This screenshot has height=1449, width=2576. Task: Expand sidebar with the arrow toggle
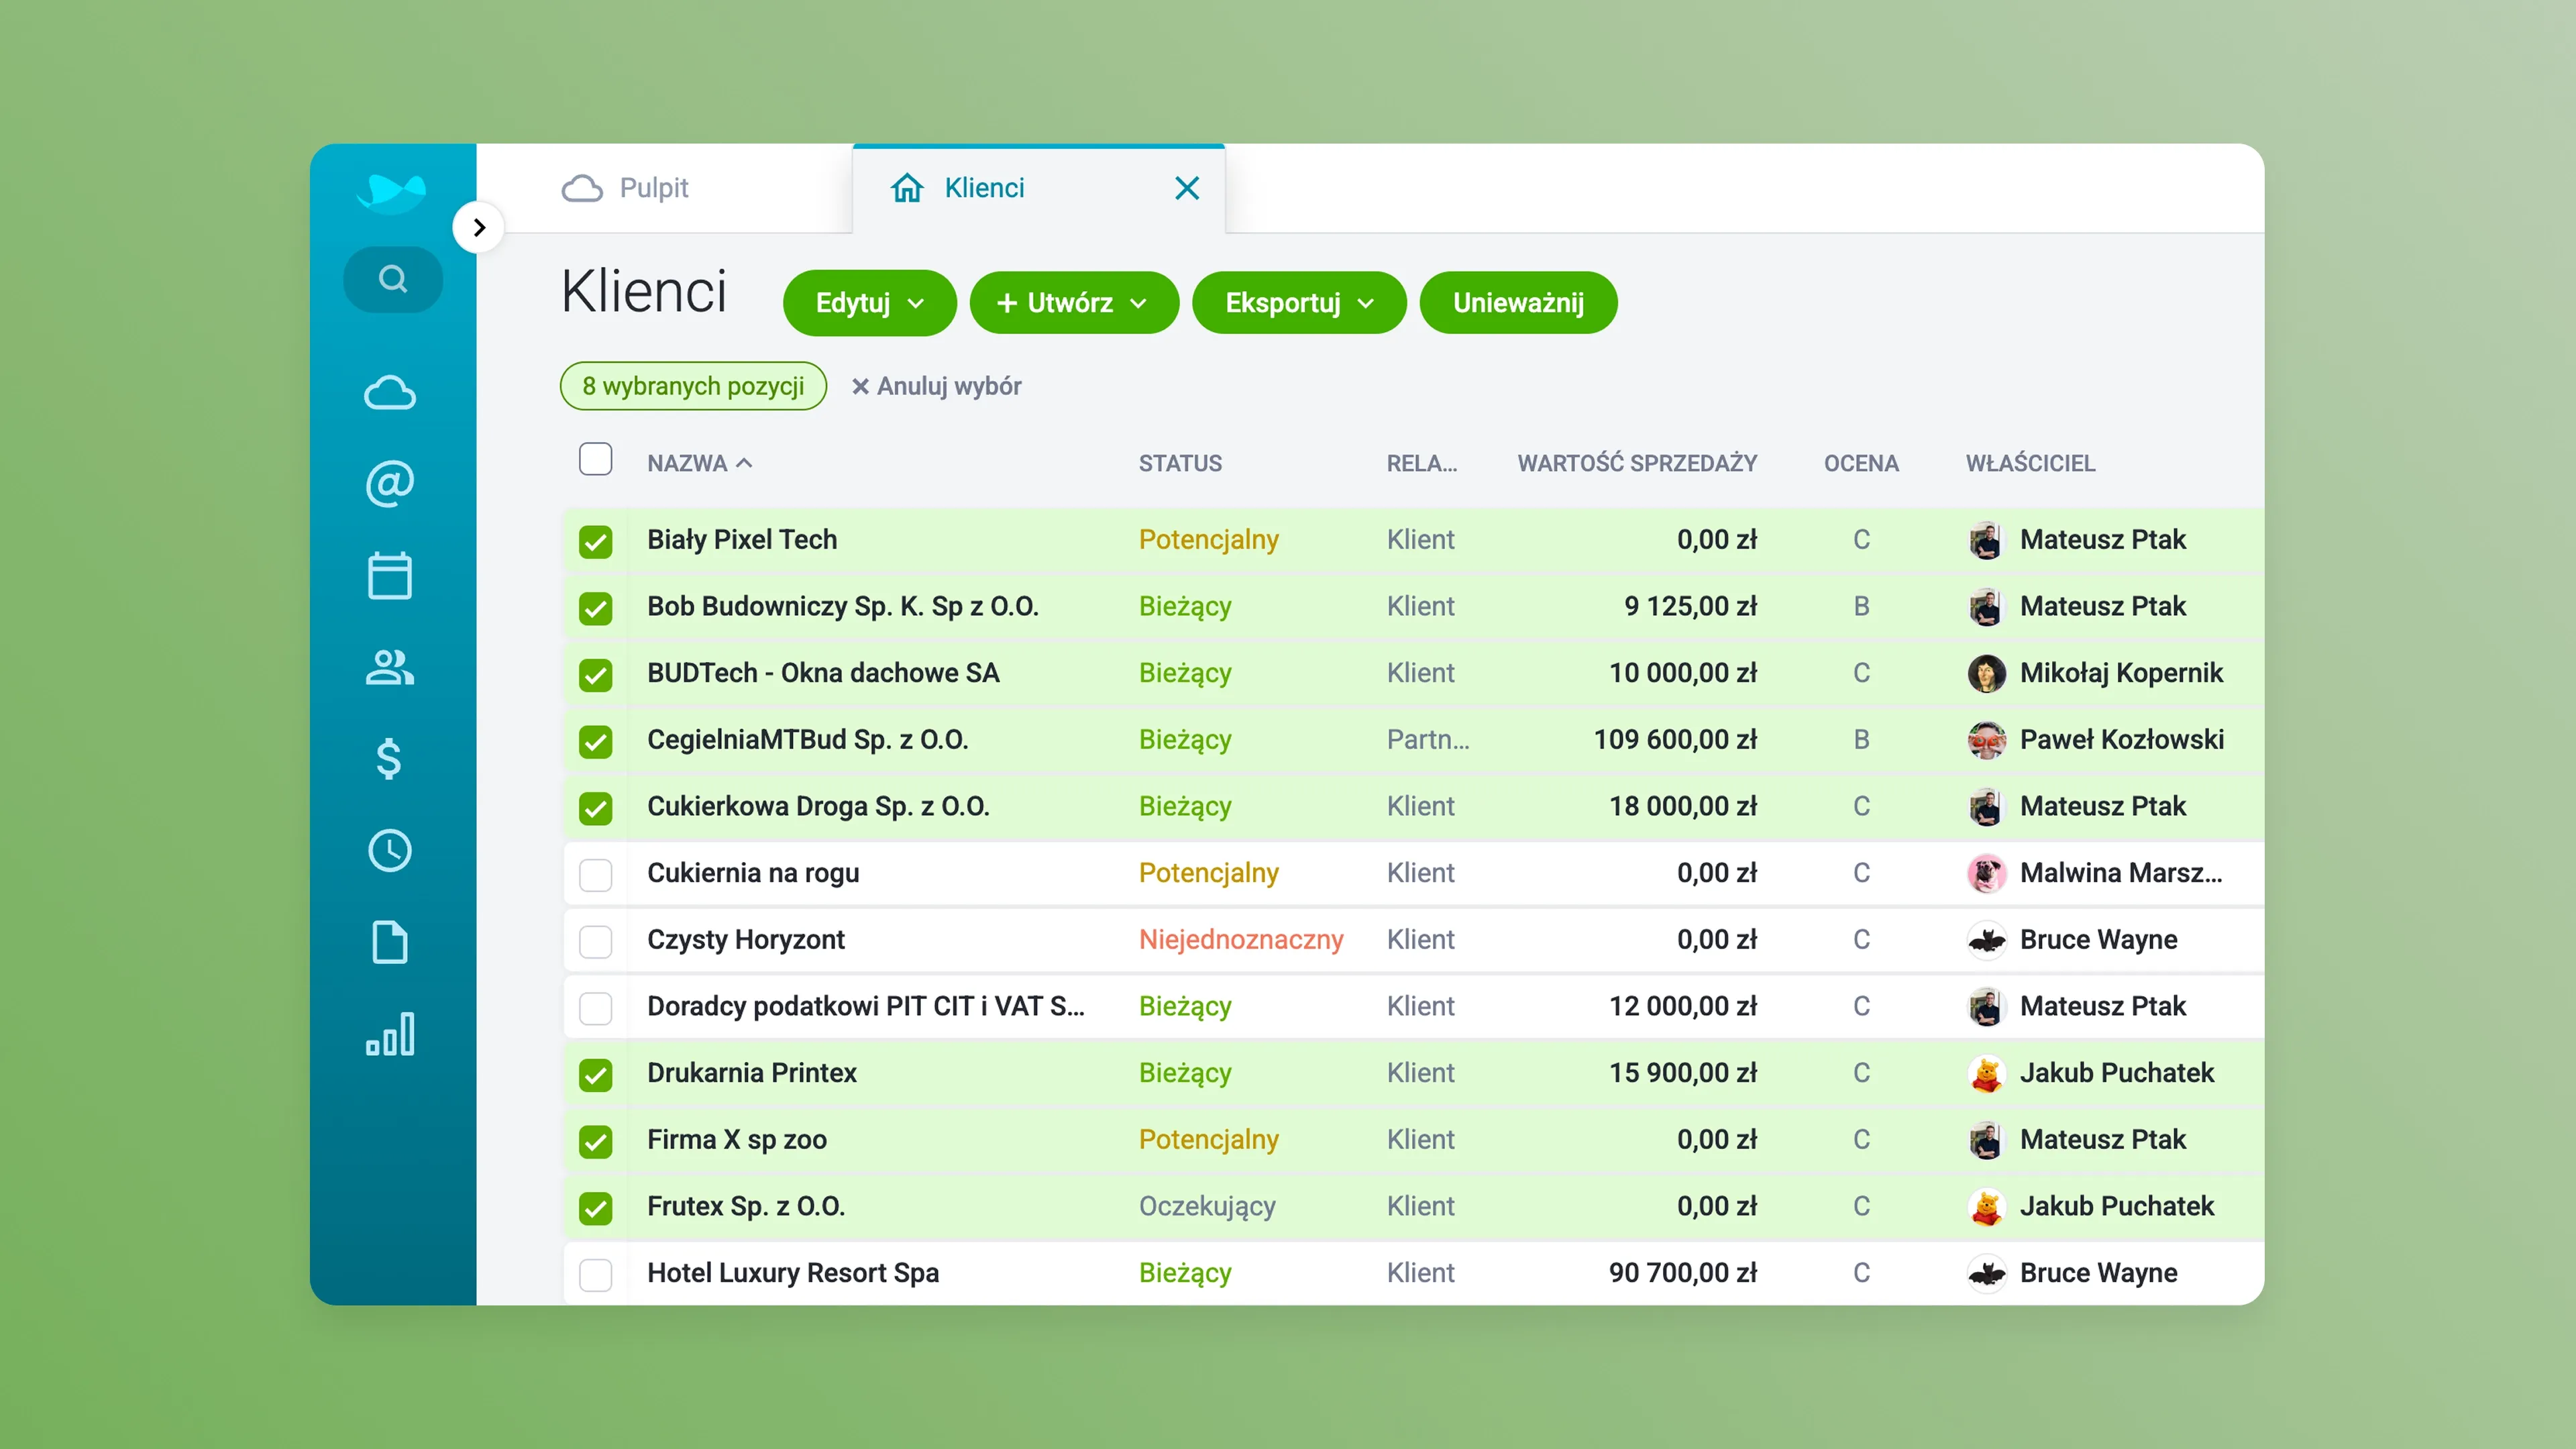click(x=478, y=228)
